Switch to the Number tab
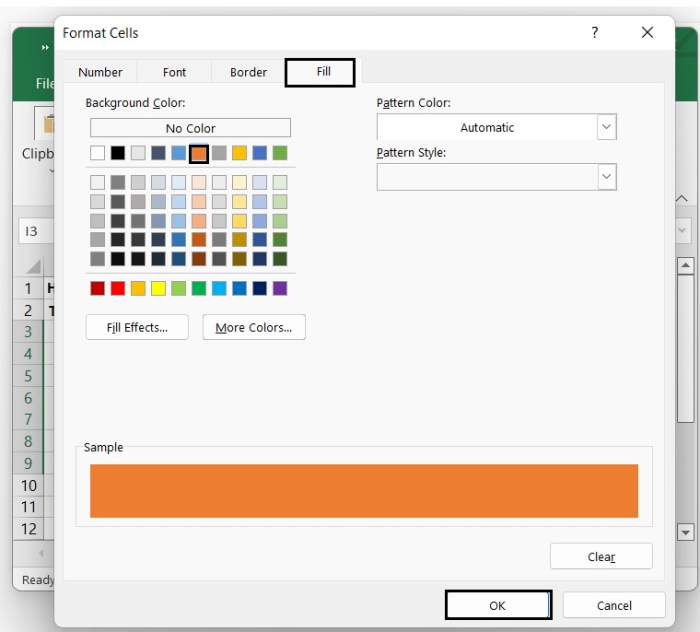The image size is (700, 632). (x=100, y=72)
